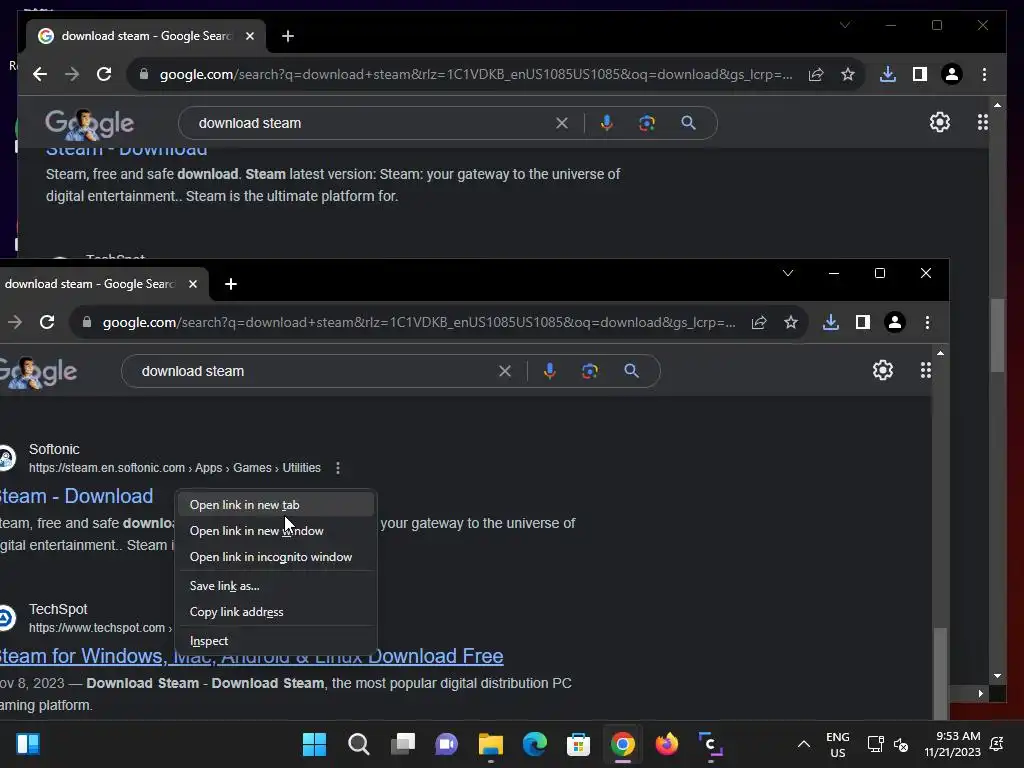Choose Save link as... option
This screenshot has width=1024, height=768.
(x=276, y=586)
